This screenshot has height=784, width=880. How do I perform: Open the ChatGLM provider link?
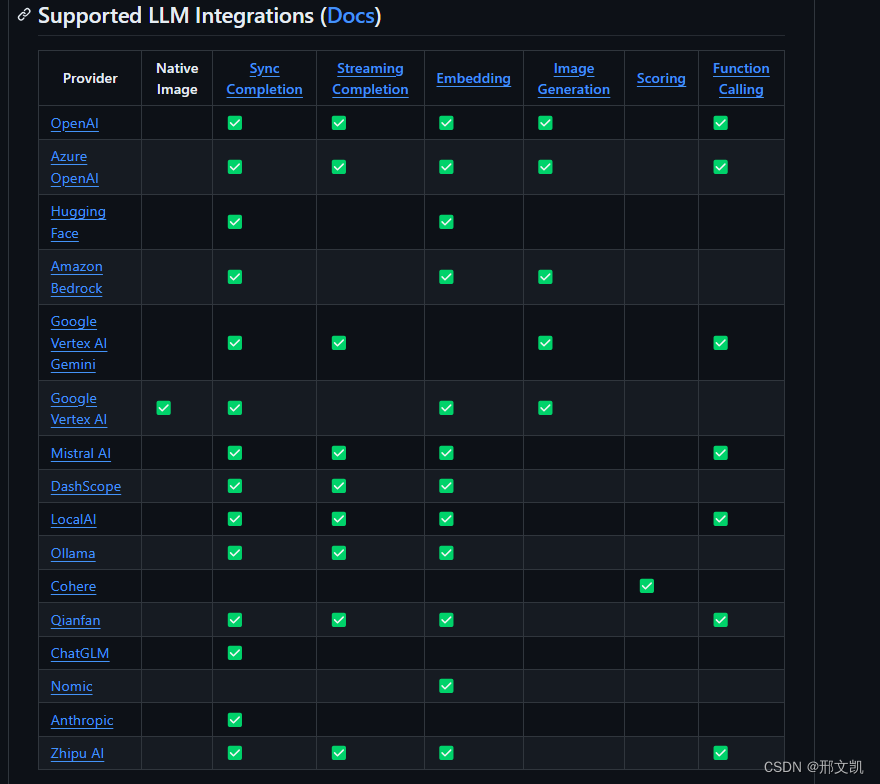click(x=80, y=653)
